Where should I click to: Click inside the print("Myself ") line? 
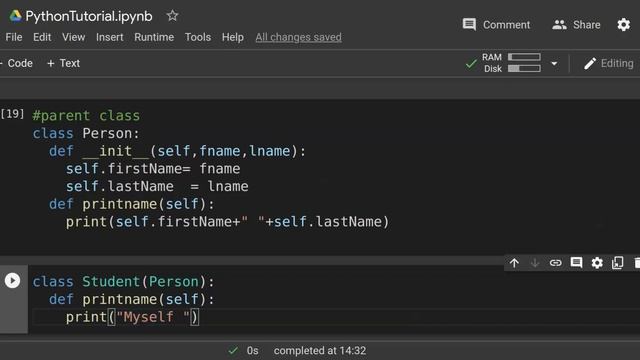click(132, 317)
